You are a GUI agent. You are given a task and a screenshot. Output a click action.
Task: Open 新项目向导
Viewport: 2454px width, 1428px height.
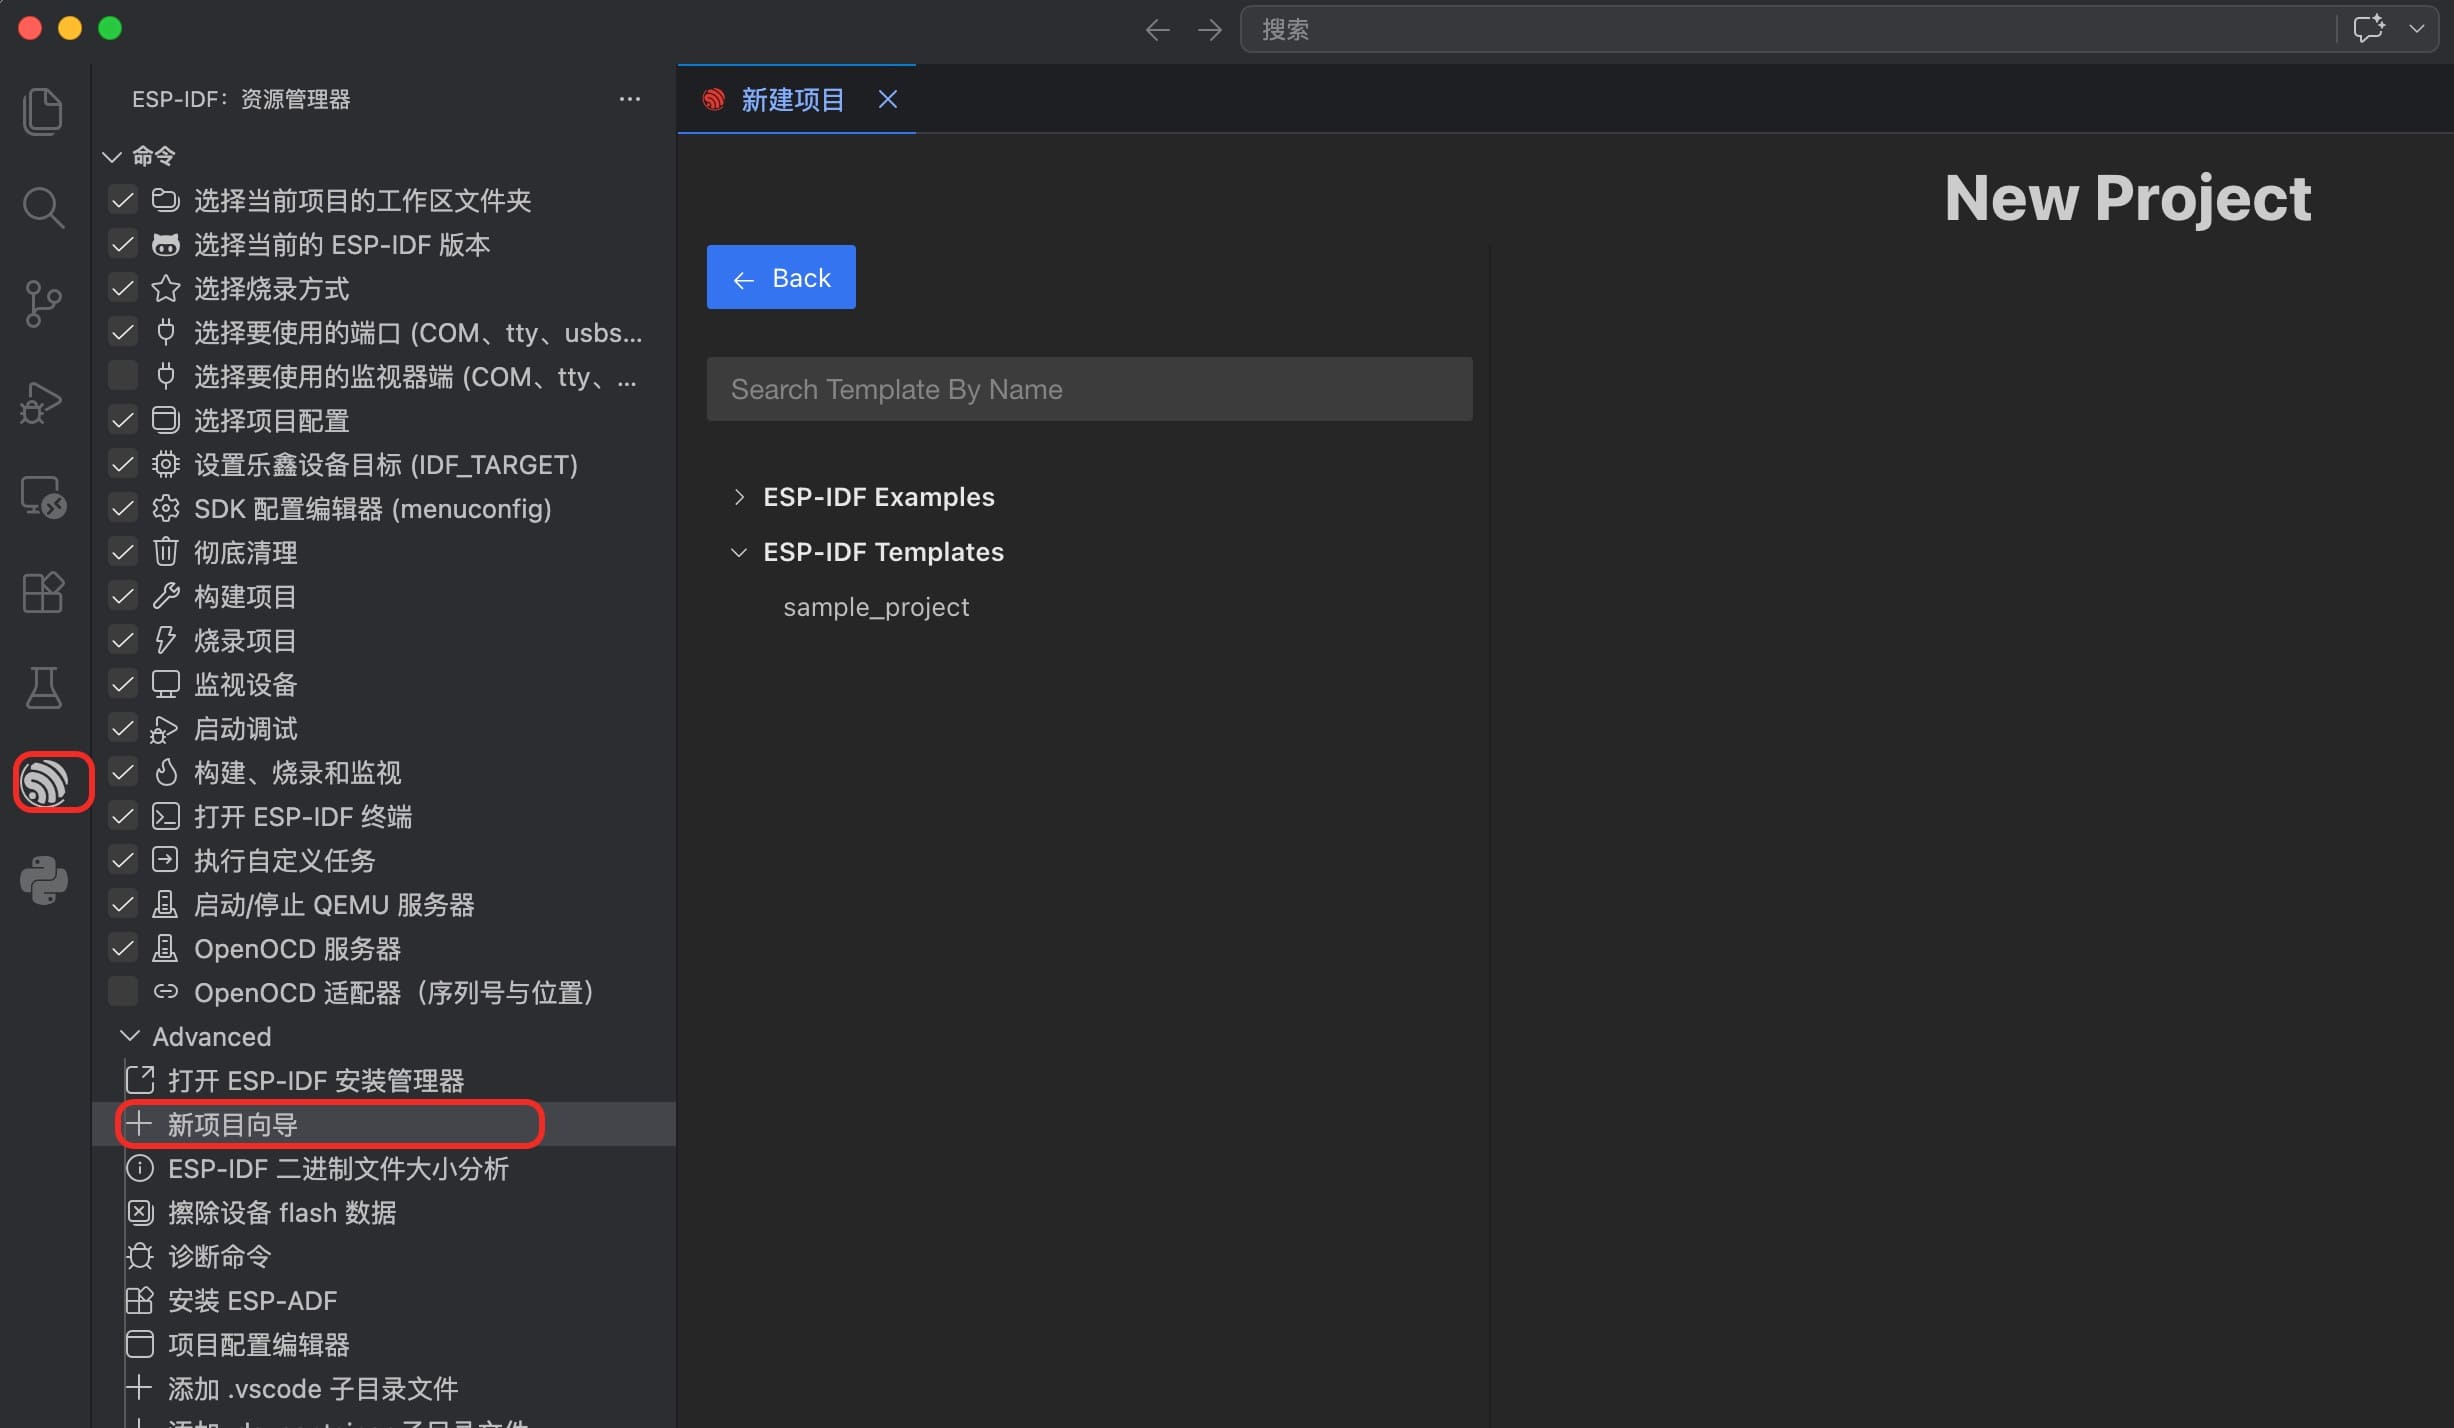pyautogui.click(x=232, y=1124)
